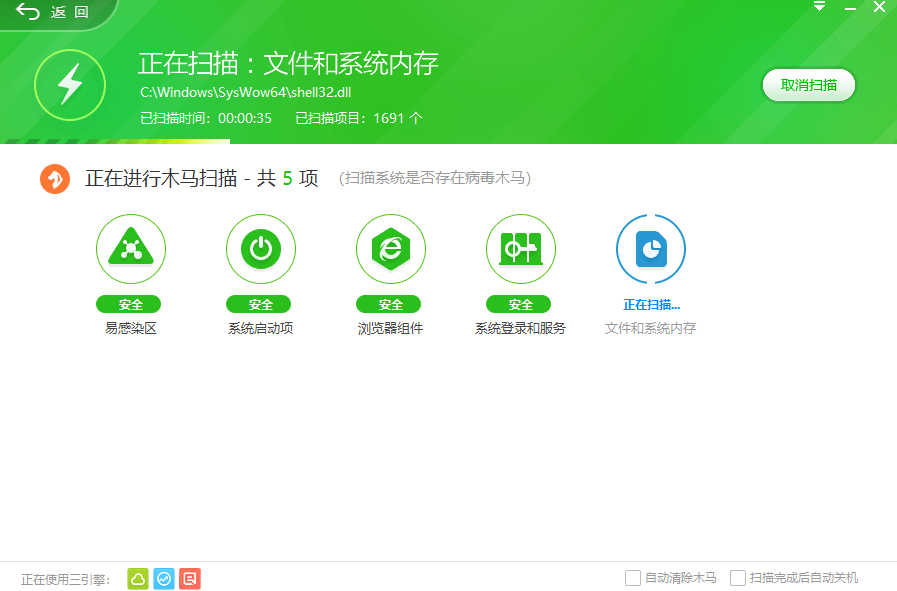Click the 安全 badge under 易感染区

coord(129,304)
